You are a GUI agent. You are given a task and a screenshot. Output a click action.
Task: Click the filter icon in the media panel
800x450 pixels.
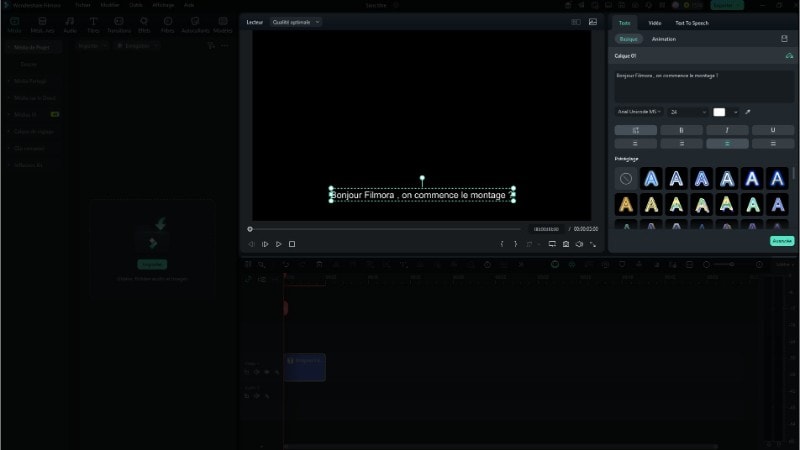(211, 46)
